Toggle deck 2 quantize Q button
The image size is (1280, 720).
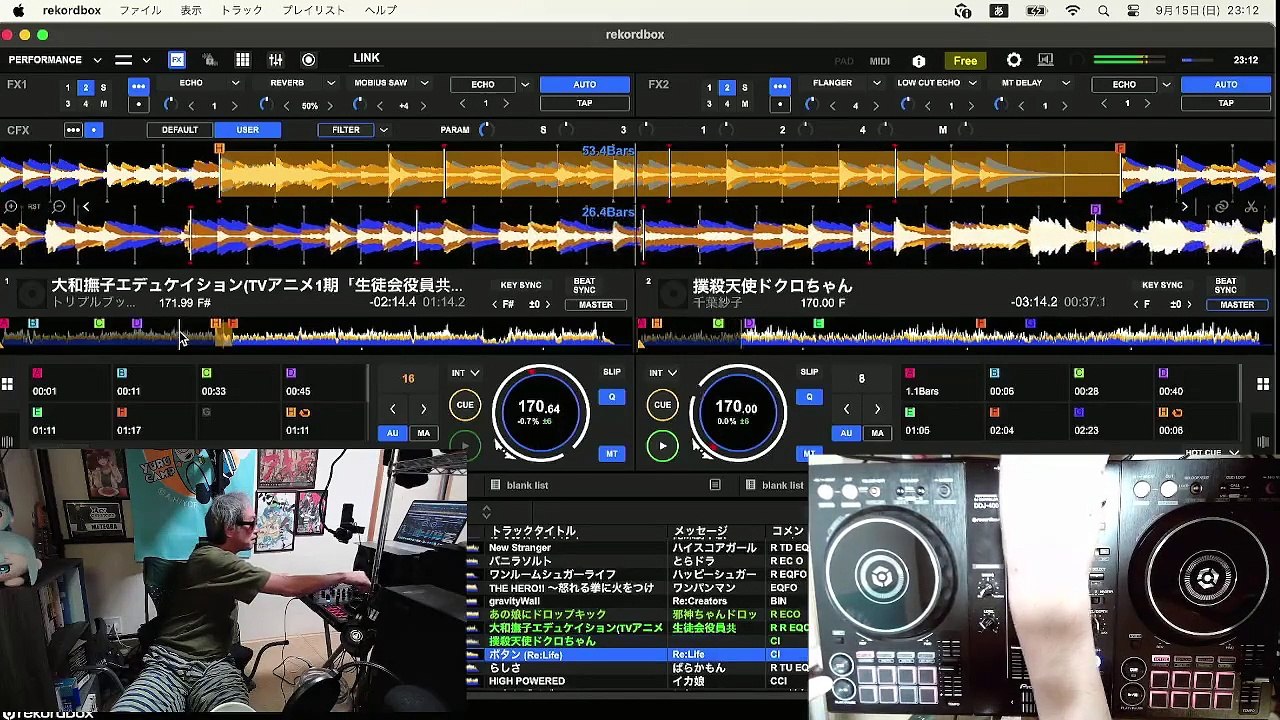click(809, 397)
